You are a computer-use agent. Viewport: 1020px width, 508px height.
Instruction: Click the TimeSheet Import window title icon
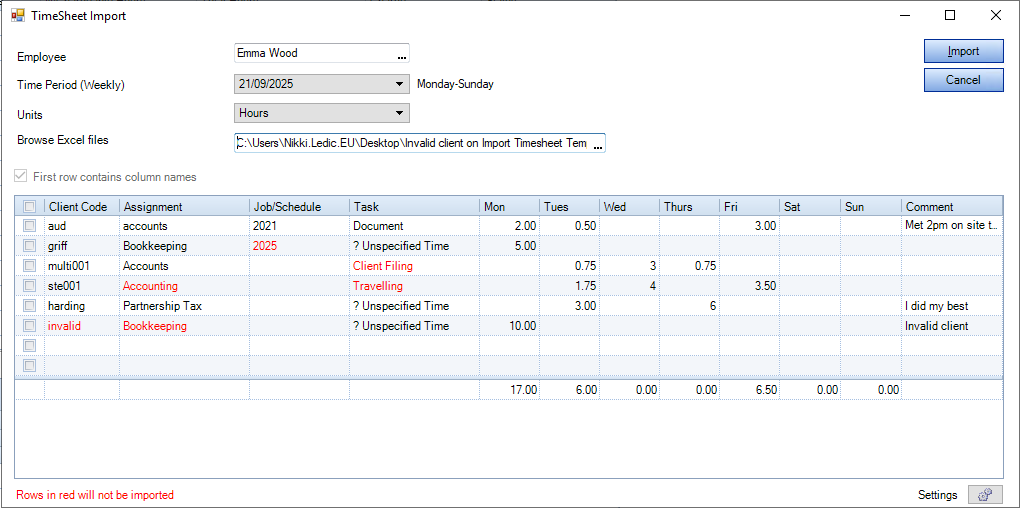click(18, 16)
